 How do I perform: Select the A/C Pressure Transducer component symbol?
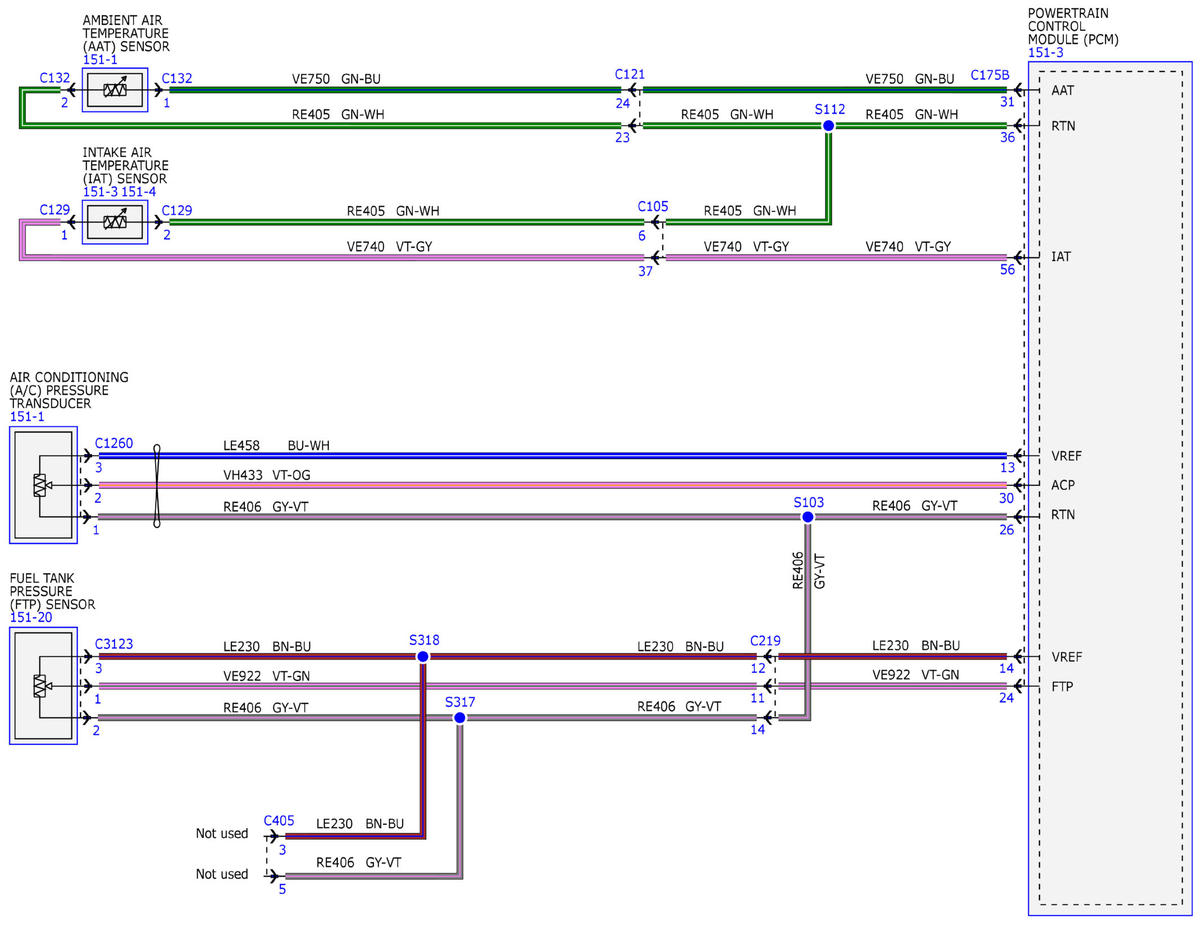(43, 486)
